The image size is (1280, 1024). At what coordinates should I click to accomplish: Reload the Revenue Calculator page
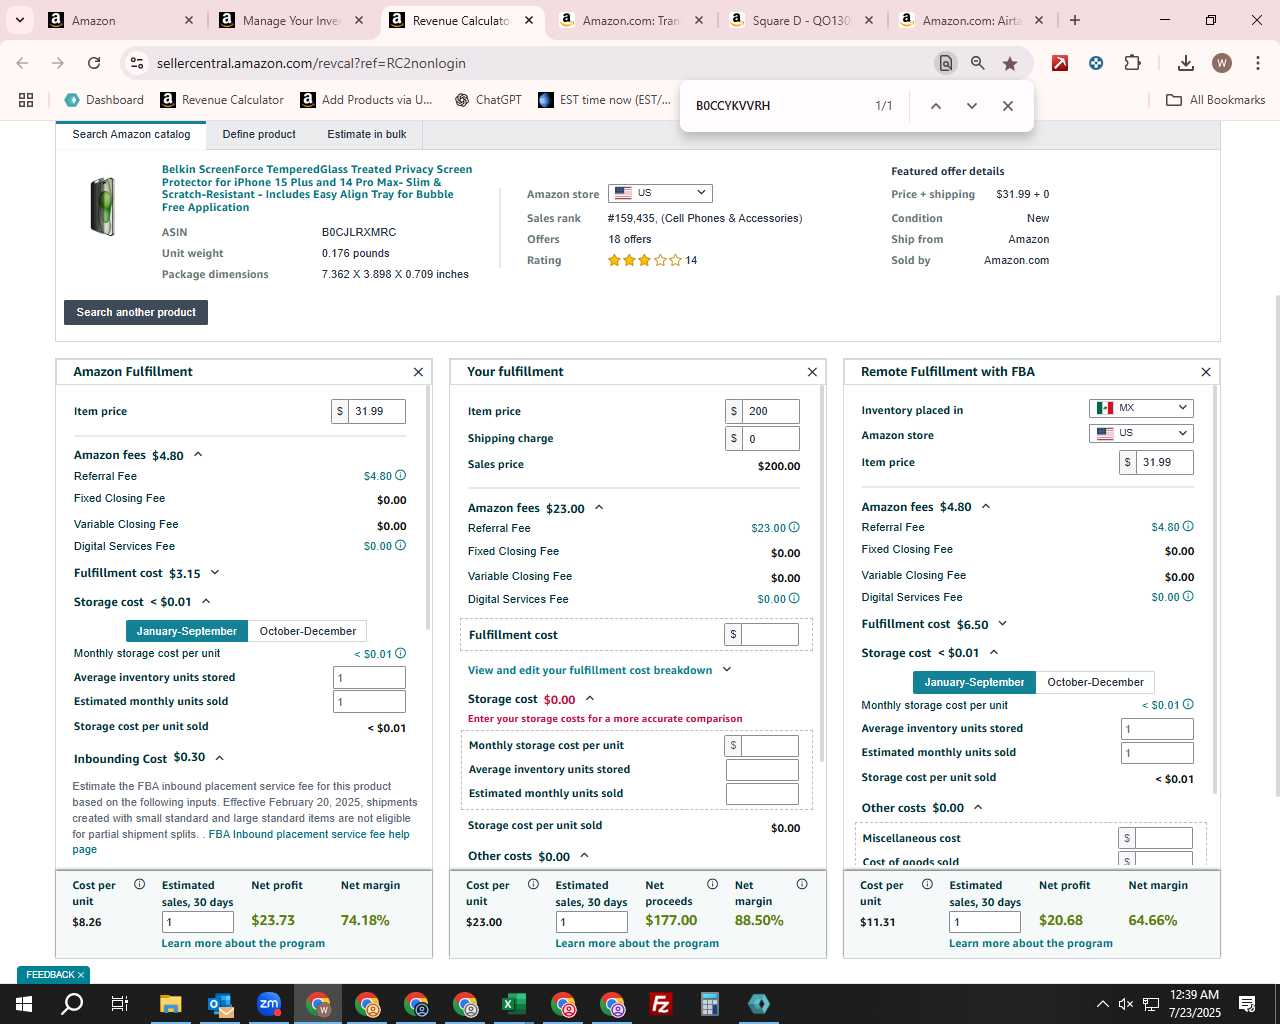94,63
